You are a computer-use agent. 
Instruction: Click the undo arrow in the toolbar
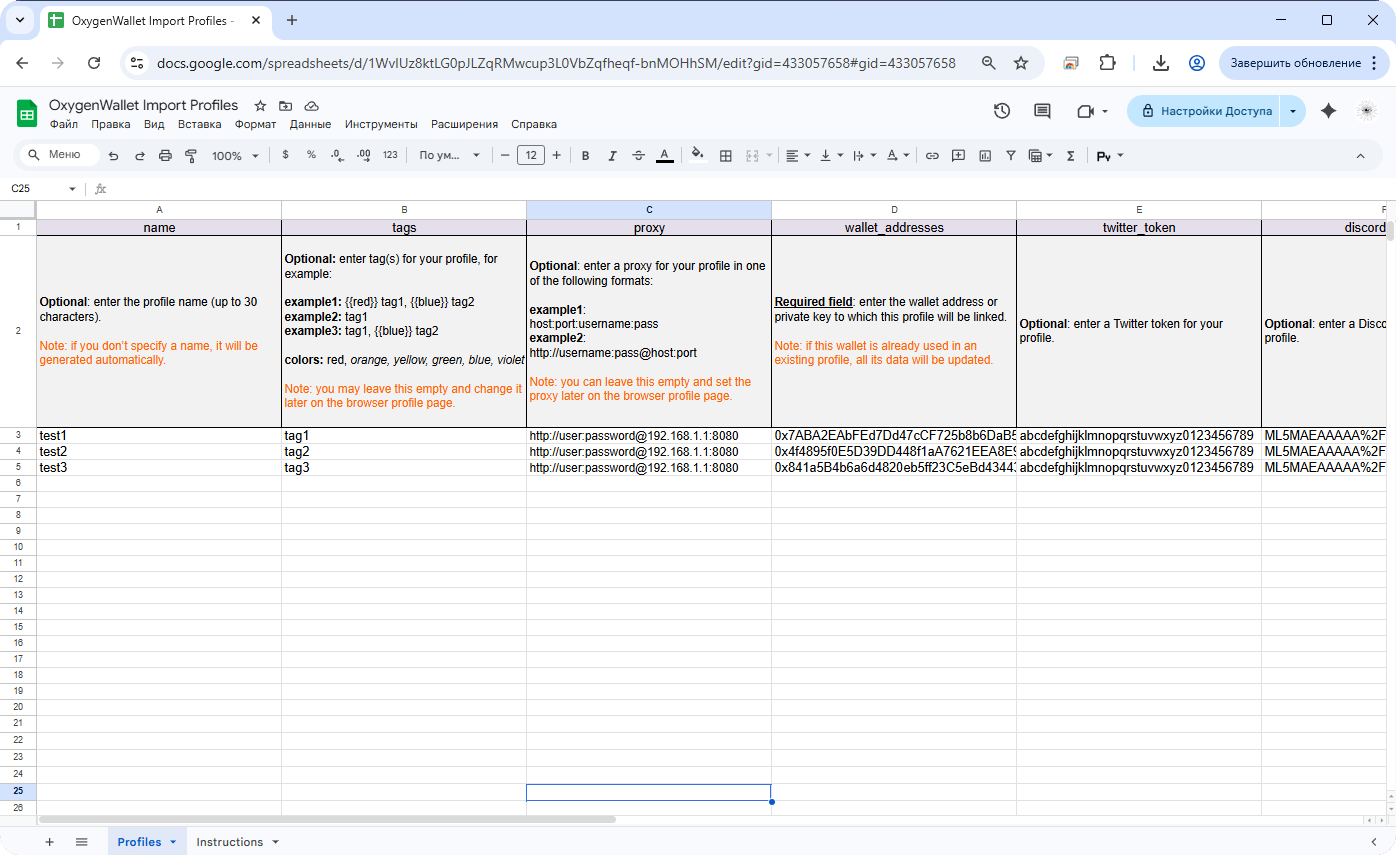coord(114,156)
